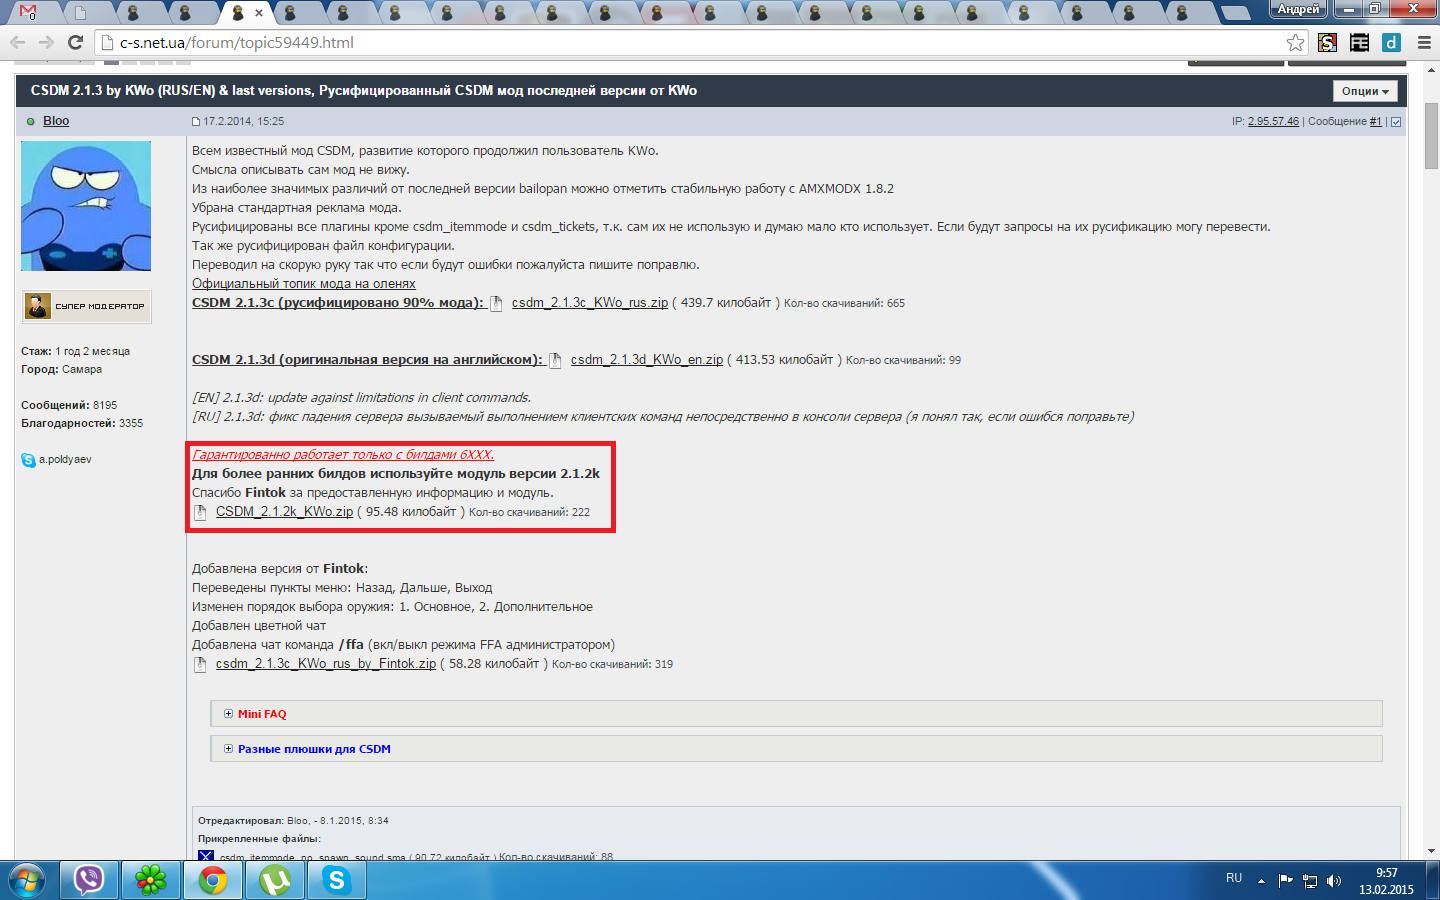
Task: Click the Chrome taskbar icon
Action: click(x=213, y=880)
